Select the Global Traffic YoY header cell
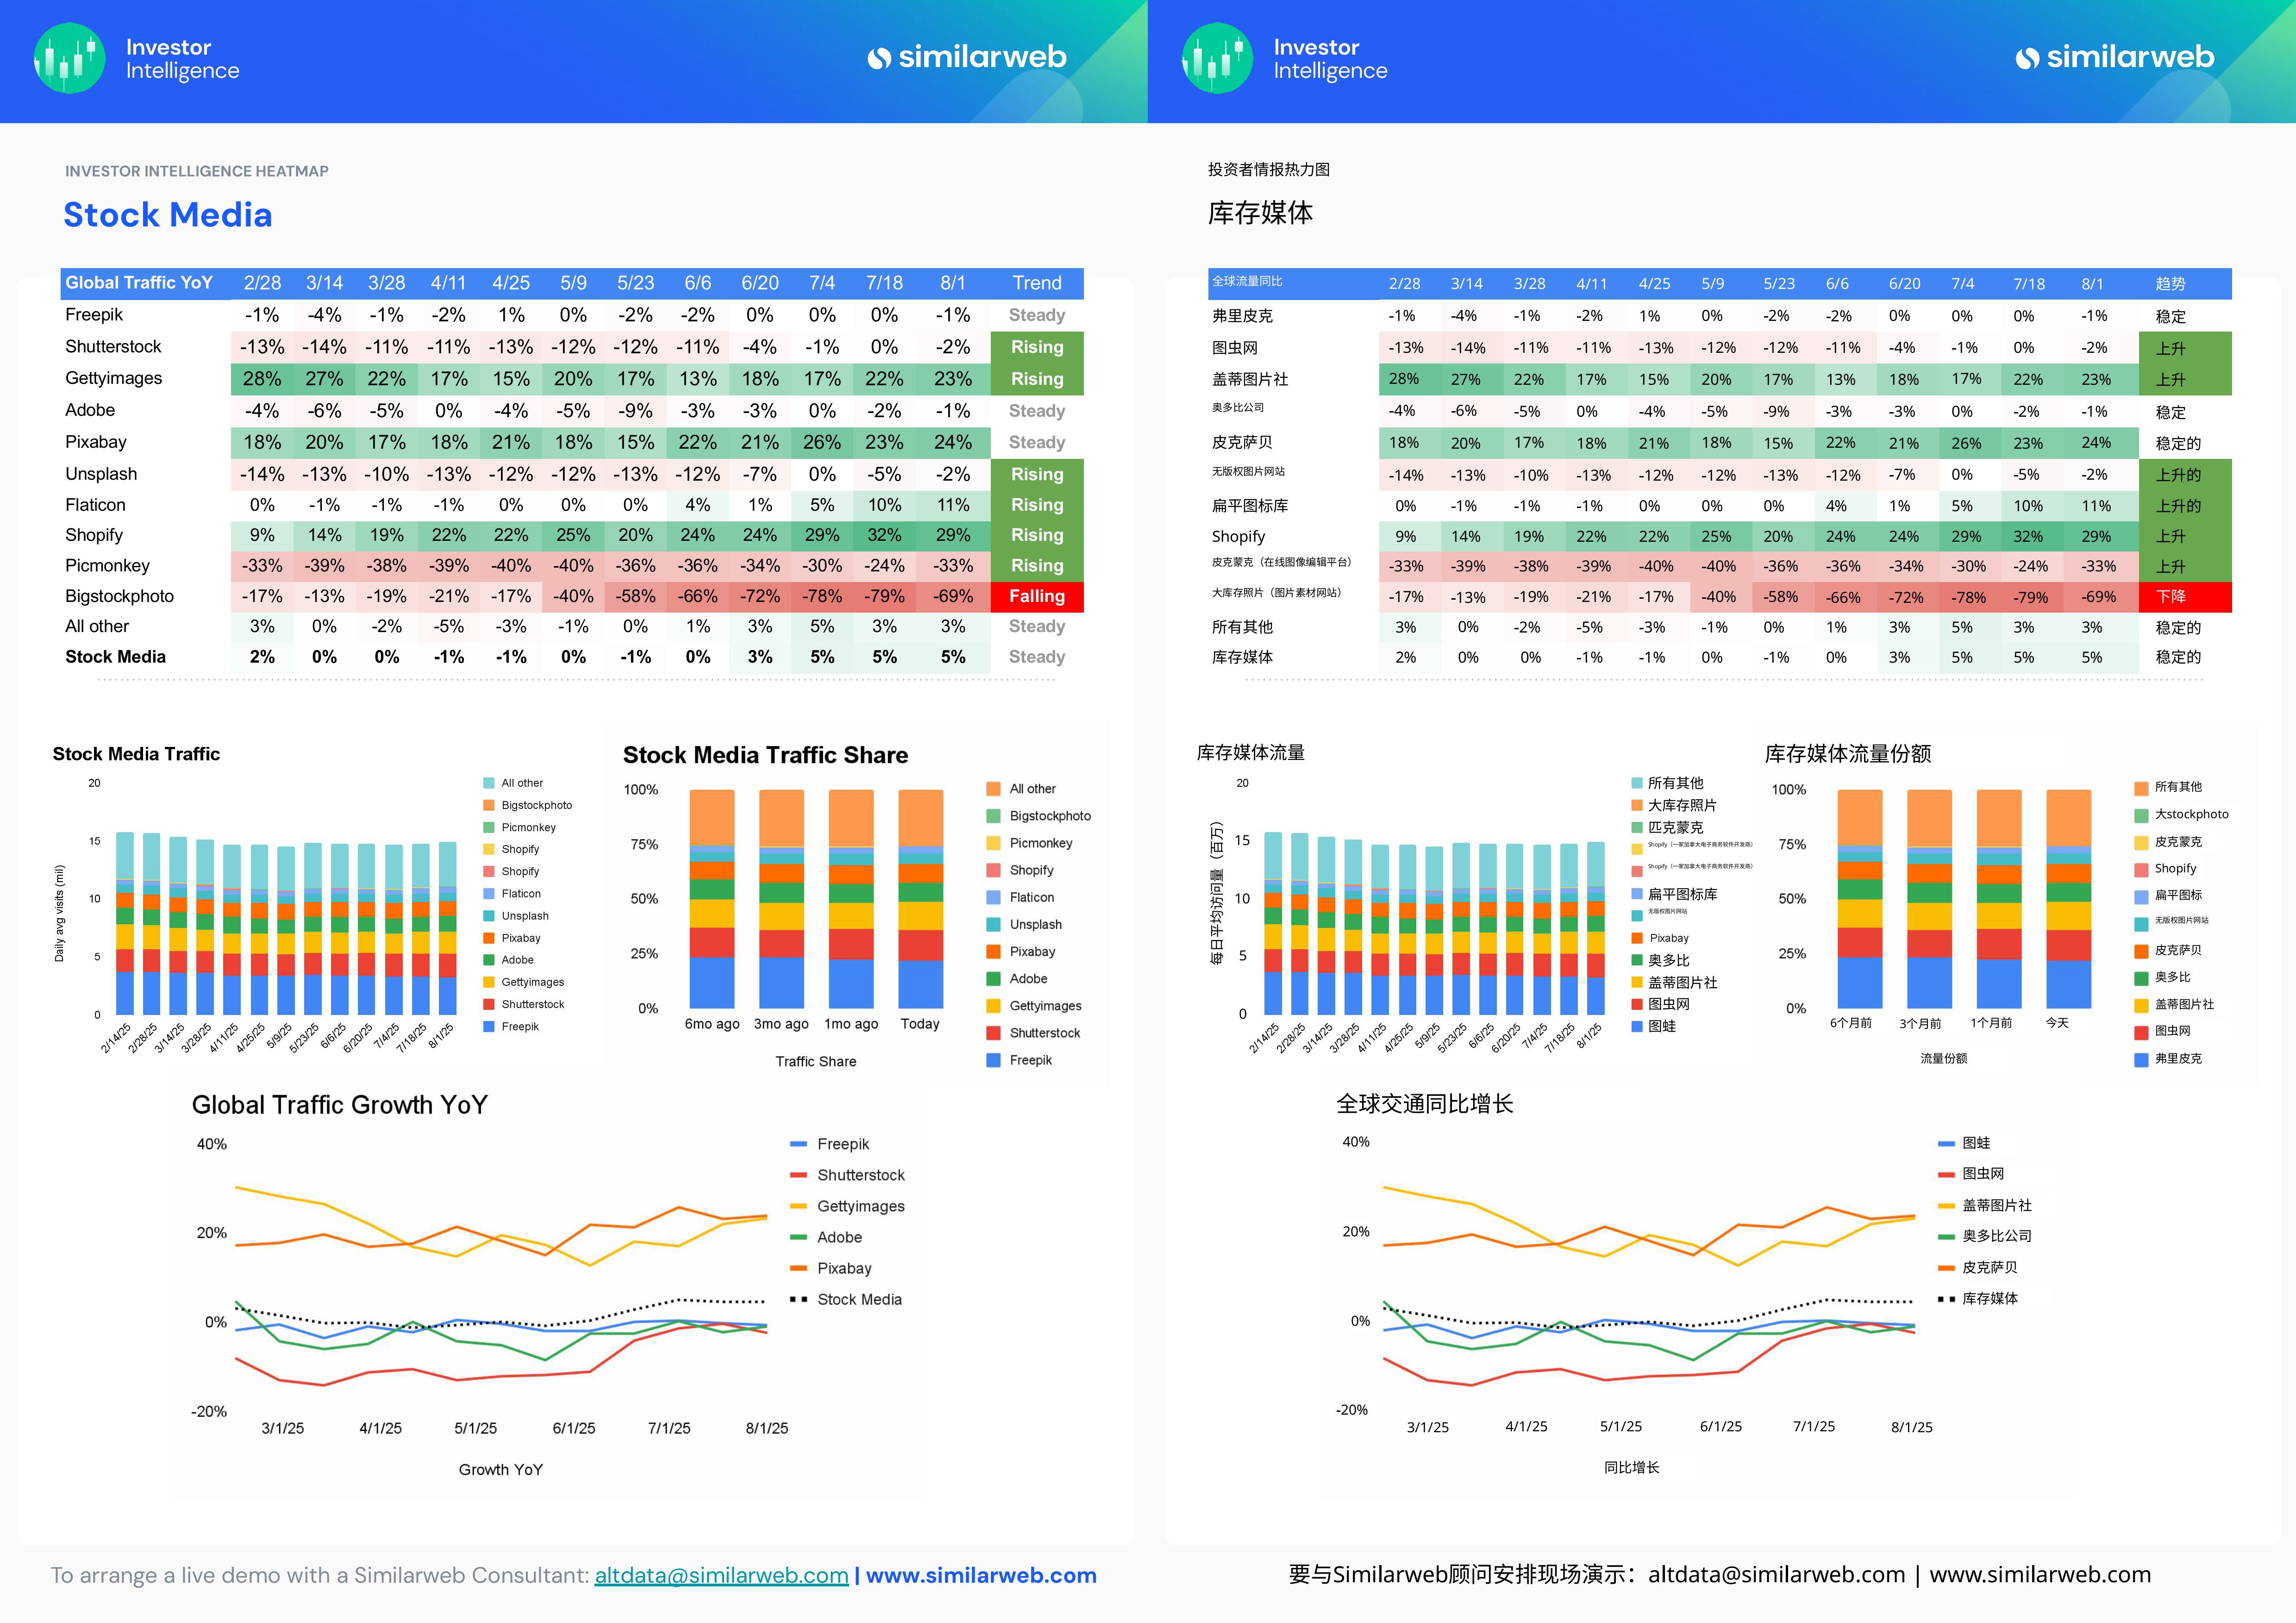Image resolution: width=2296 pixels, height=1623 pixels. pos(140,283)
